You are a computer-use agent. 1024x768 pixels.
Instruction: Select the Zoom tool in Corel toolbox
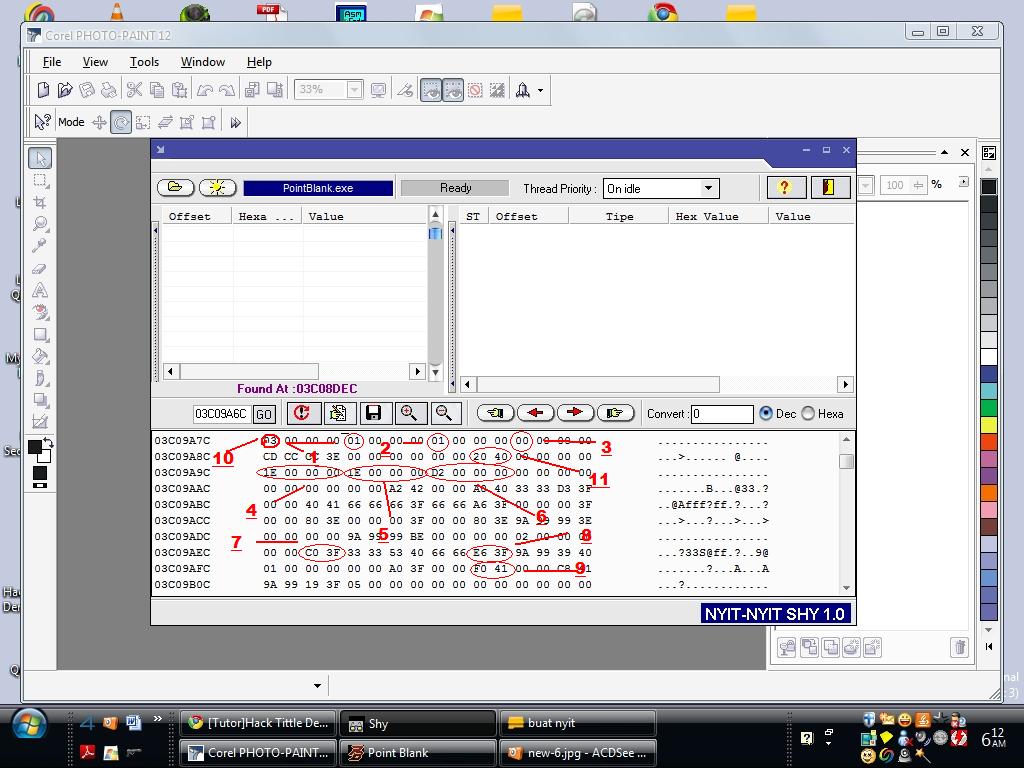[40, 224]
